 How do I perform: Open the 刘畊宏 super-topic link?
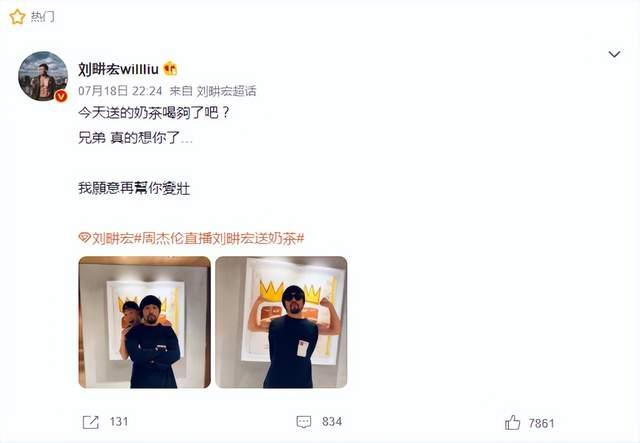(113, 238)
